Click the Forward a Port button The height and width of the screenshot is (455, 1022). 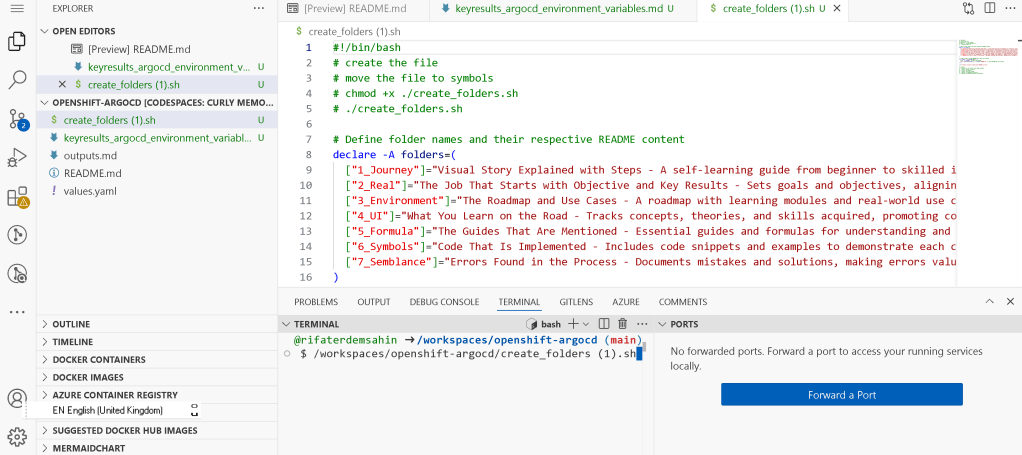pos(841,394)
